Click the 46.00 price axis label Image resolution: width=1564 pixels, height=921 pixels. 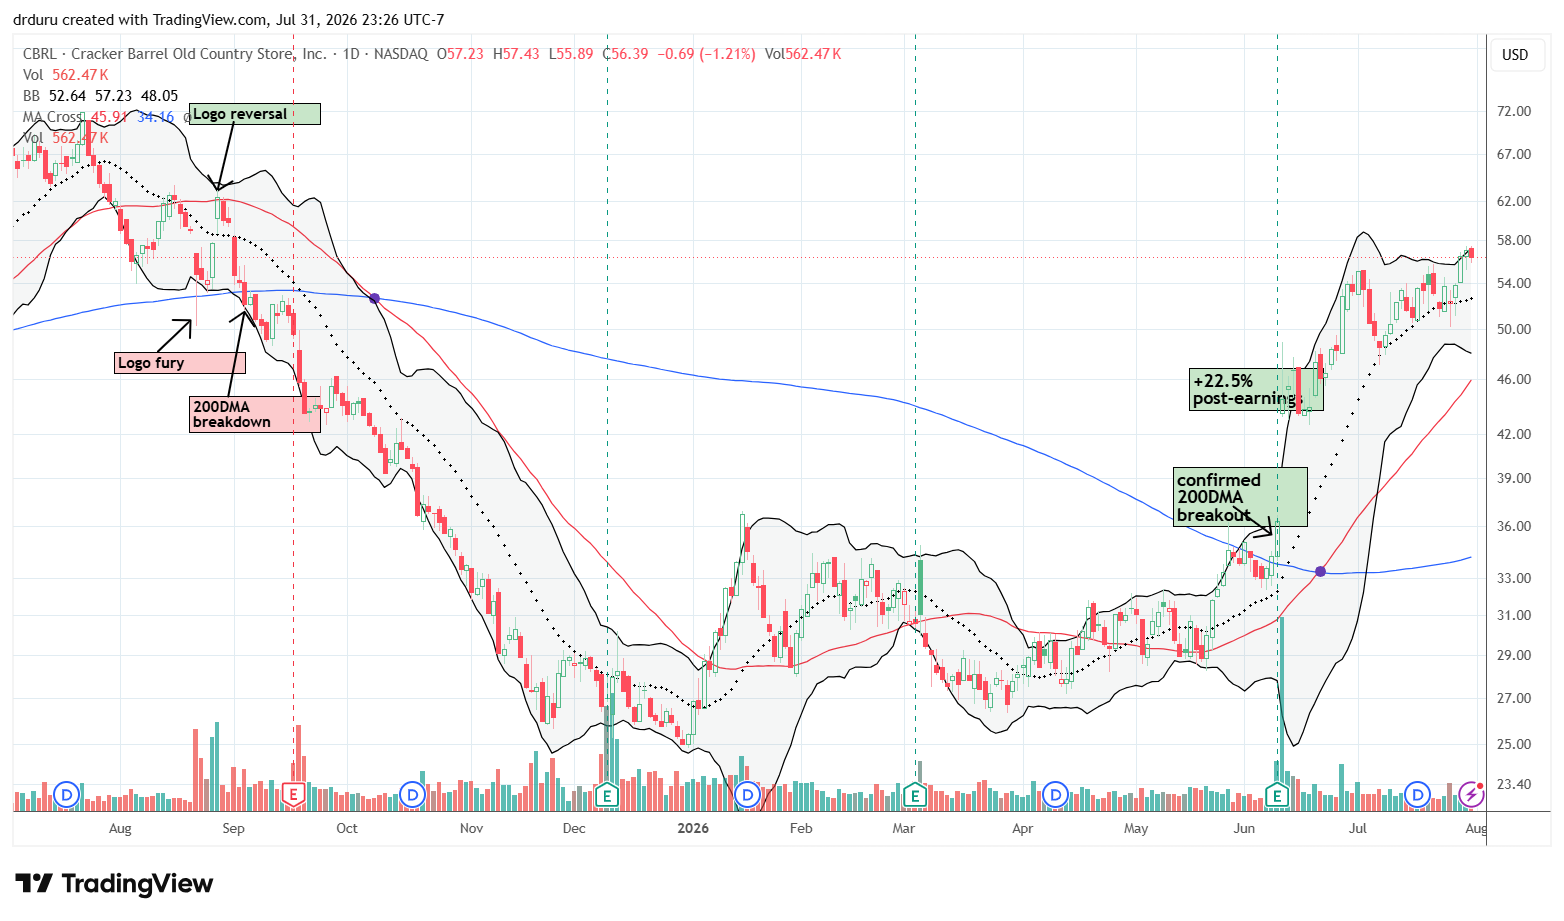pyautogui.click(x=1514, y=379)
